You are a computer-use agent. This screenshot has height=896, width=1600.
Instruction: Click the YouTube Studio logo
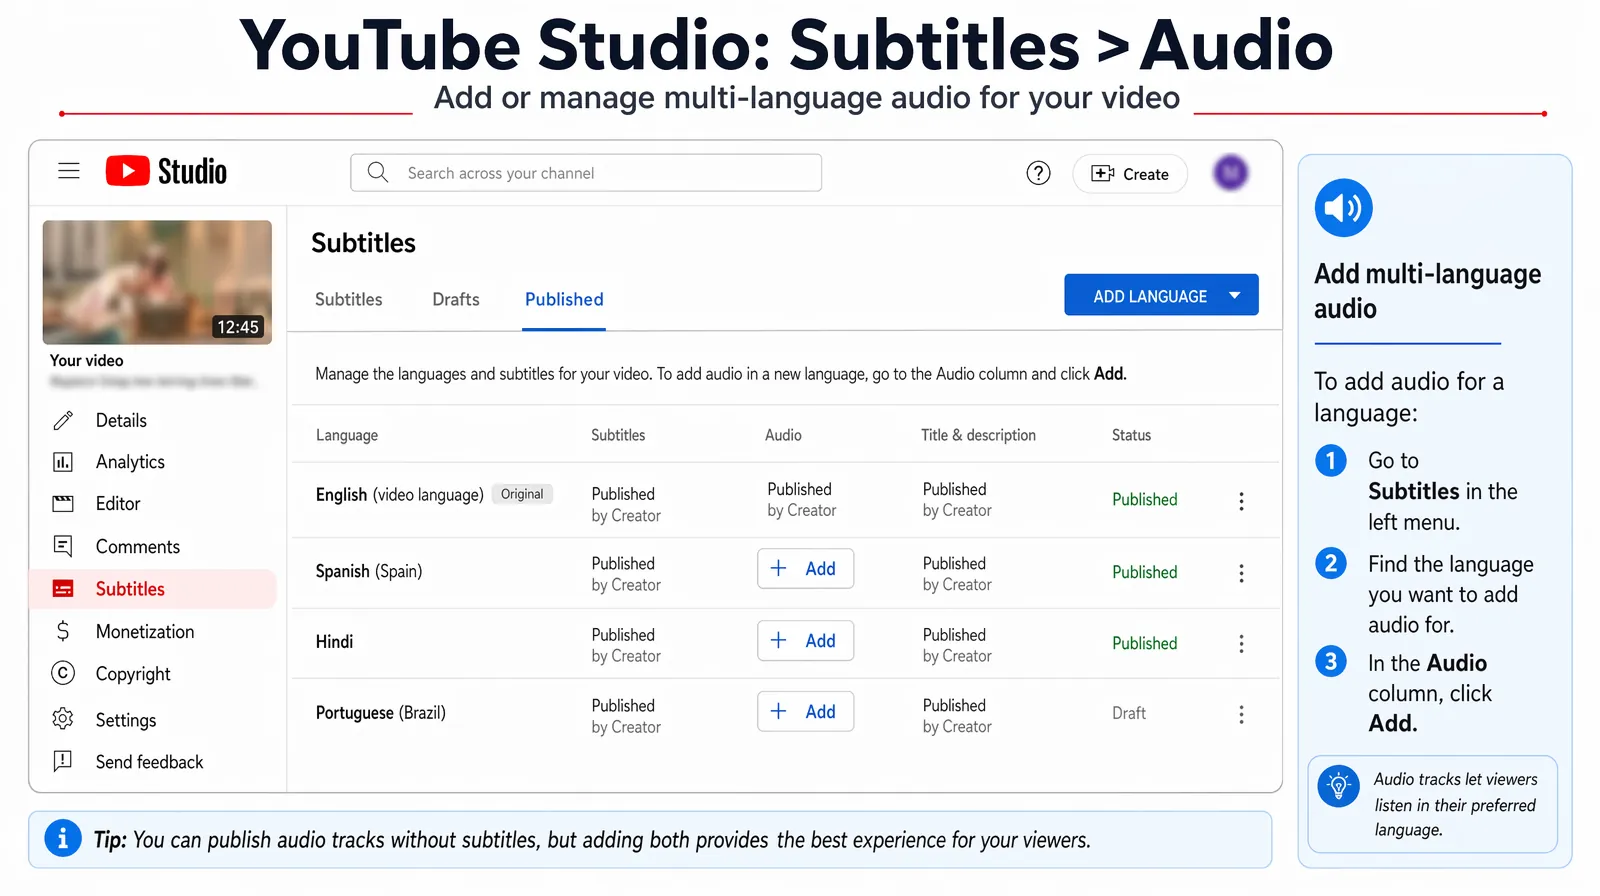point(166,171)
